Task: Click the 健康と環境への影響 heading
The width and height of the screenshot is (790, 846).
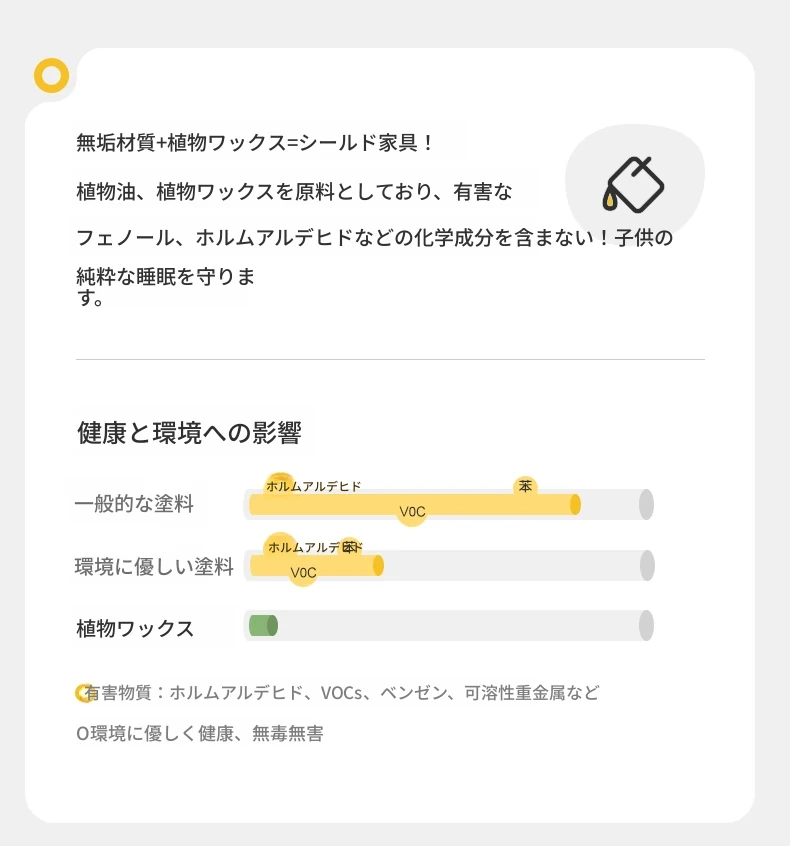Action: (x=189, y=433)
